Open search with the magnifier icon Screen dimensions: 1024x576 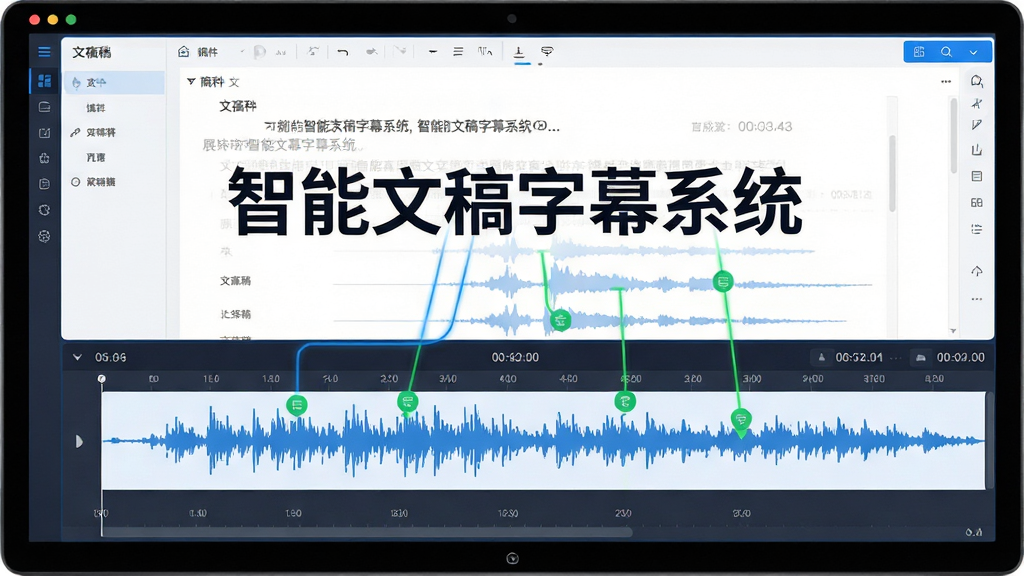point(946,52)
